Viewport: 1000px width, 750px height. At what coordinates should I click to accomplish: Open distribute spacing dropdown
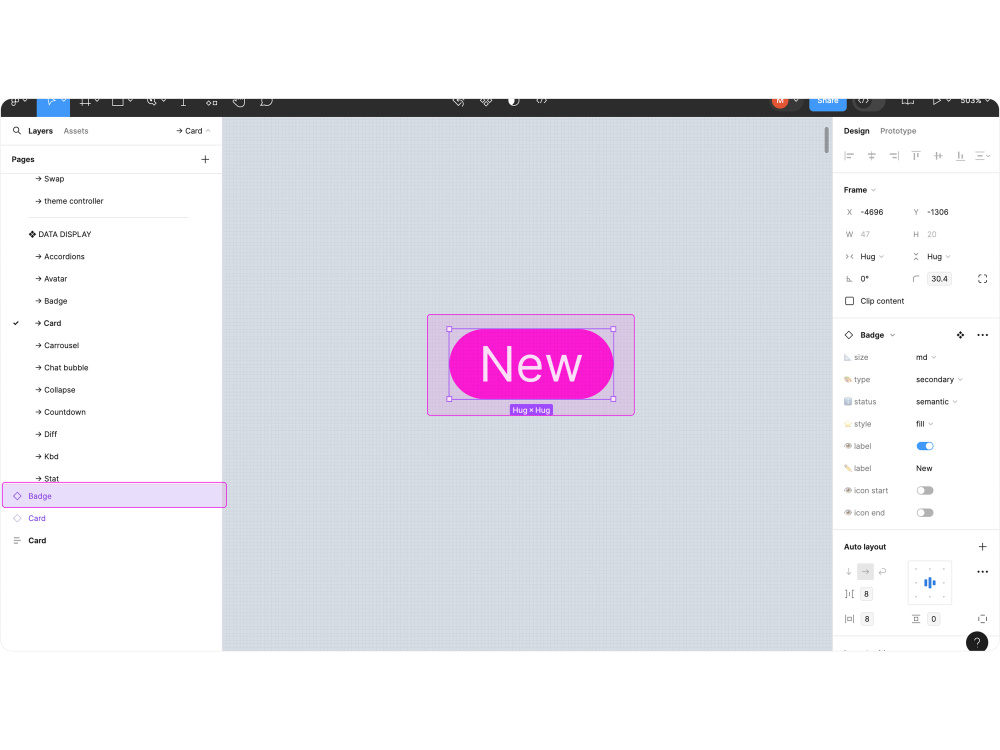click(x=982, y=156)
